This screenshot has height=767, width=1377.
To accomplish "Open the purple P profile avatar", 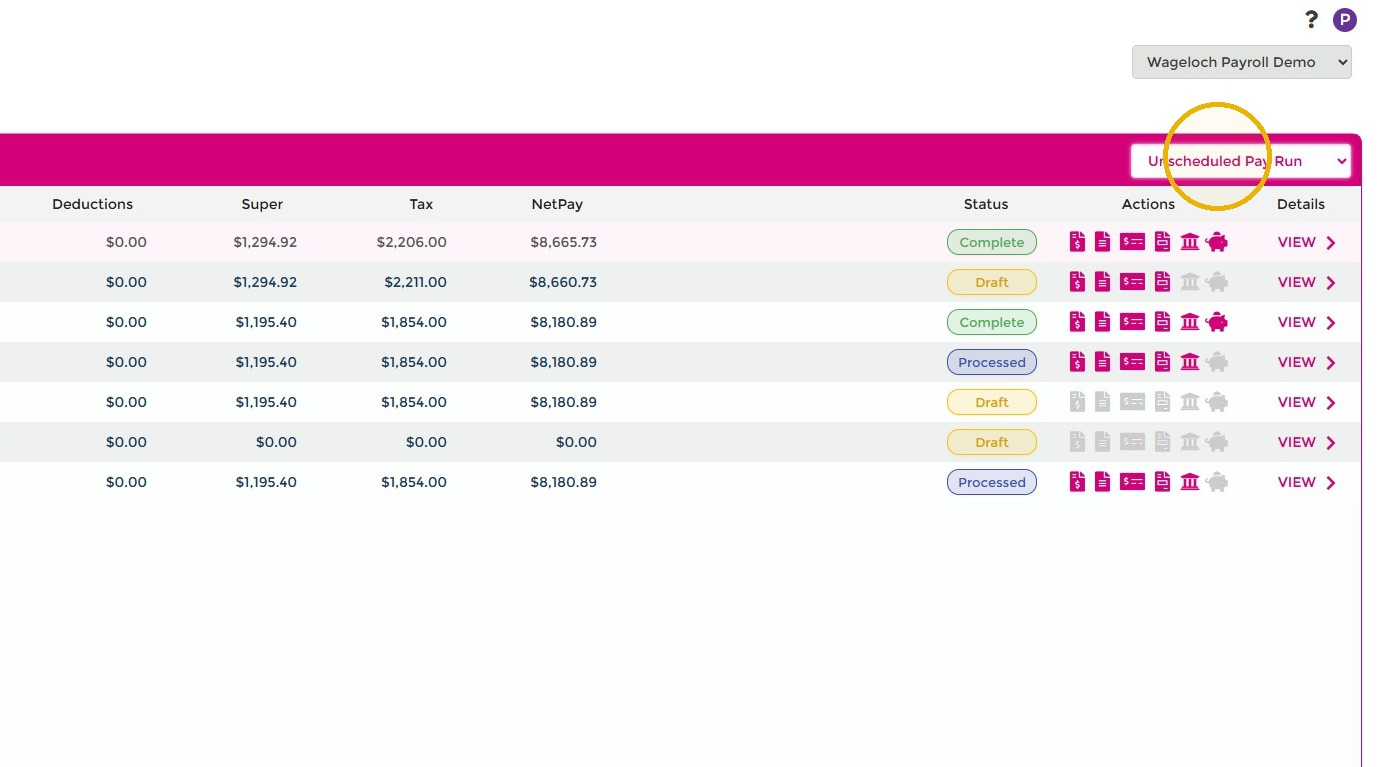I will tap(1345, 19).
